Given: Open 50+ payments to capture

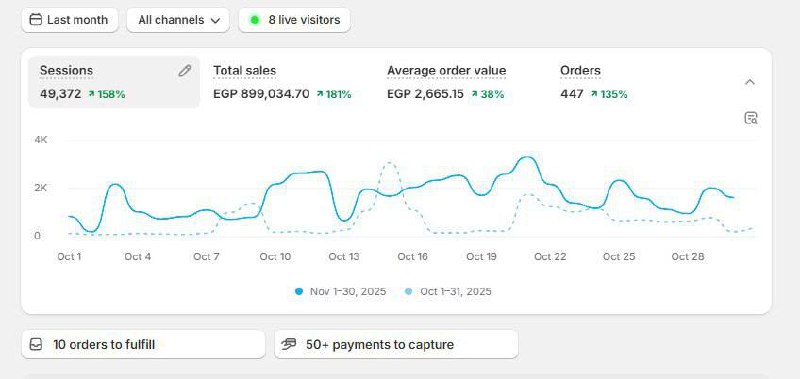Looking at the screenshot, I should coord(396,344).
